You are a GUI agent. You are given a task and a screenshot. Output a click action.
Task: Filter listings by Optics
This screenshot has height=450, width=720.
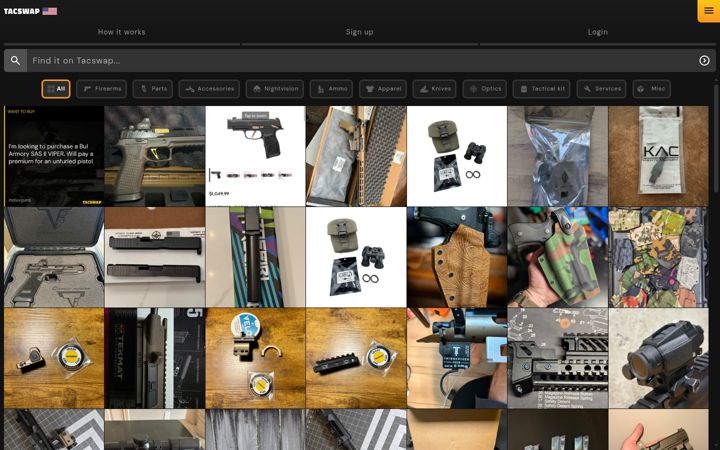(485, 89)
